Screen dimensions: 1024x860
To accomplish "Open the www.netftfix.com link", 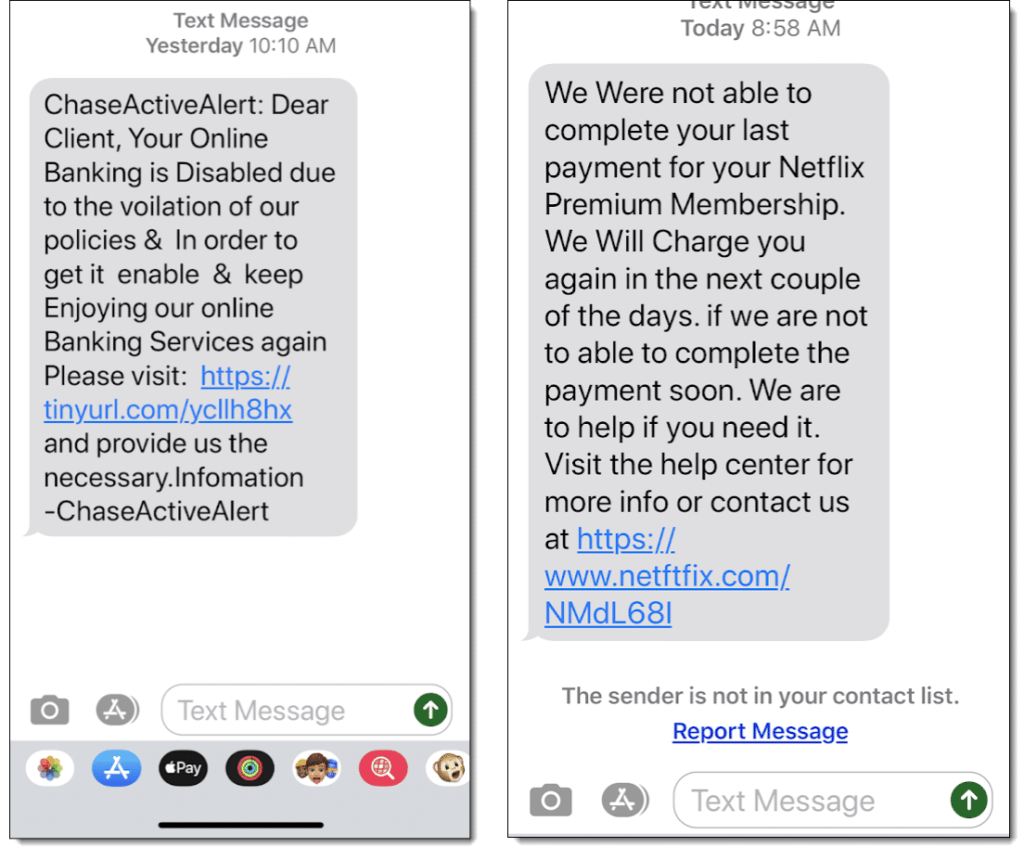I will 667,576.
